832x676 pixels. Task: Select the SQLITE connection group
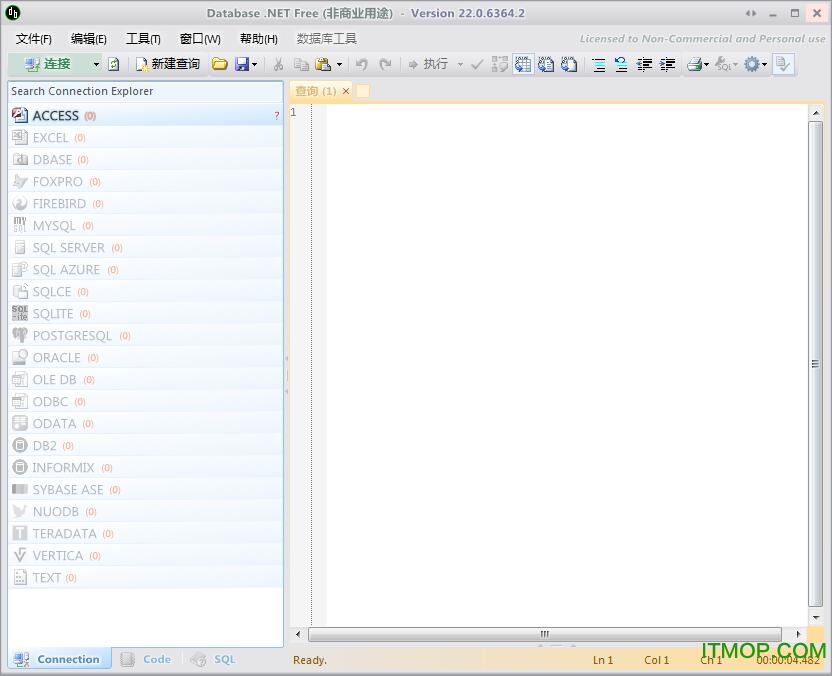coord(145,314)
